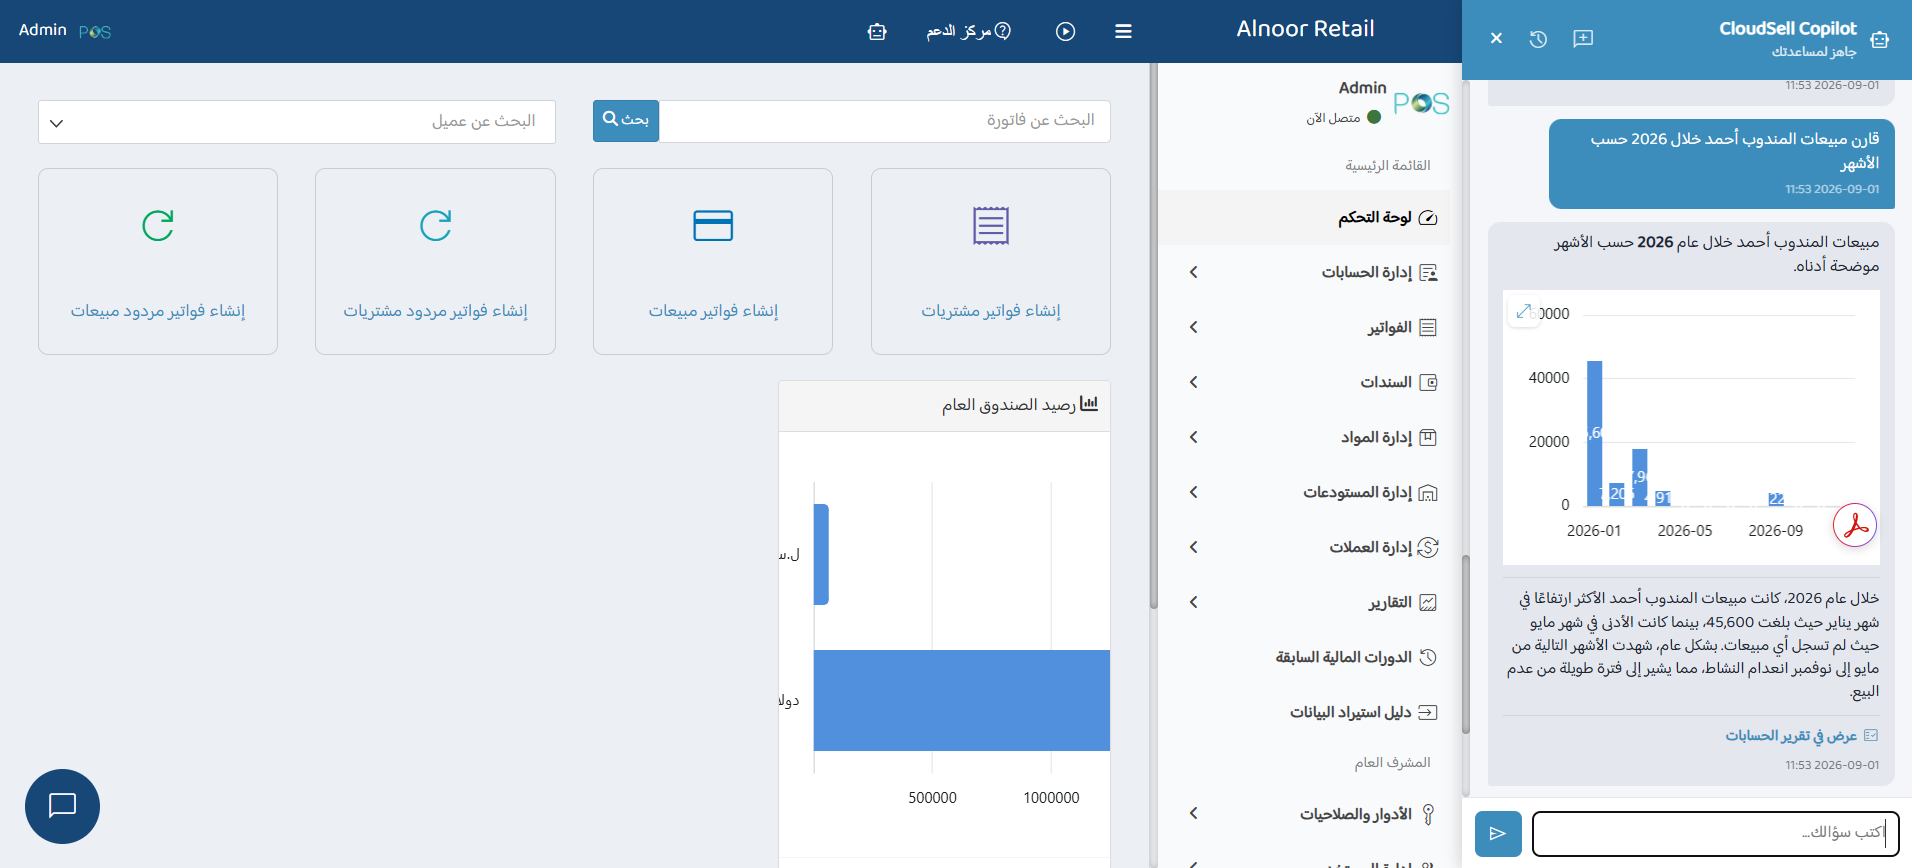This screenshot has height=868, width=1912.
Task: Click لوحة التحكم gauge icon
Action: coord(1428,217)
